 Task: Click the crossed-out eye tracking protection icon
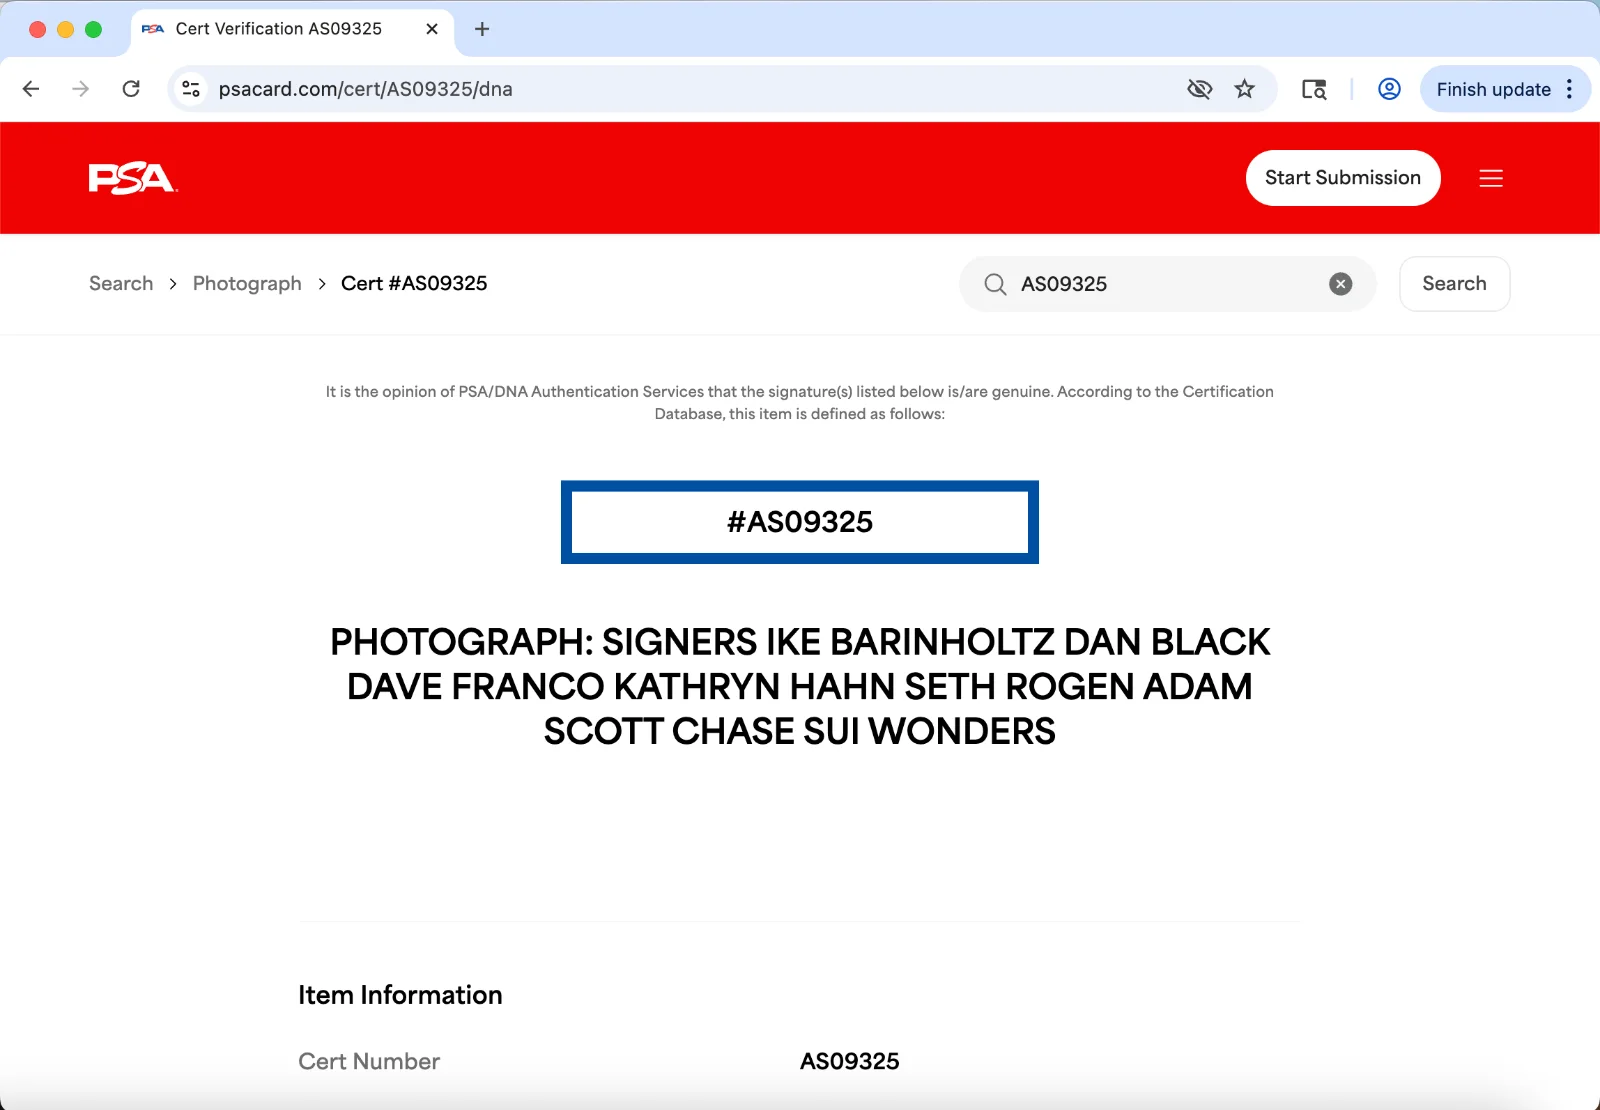[1200, 89]
